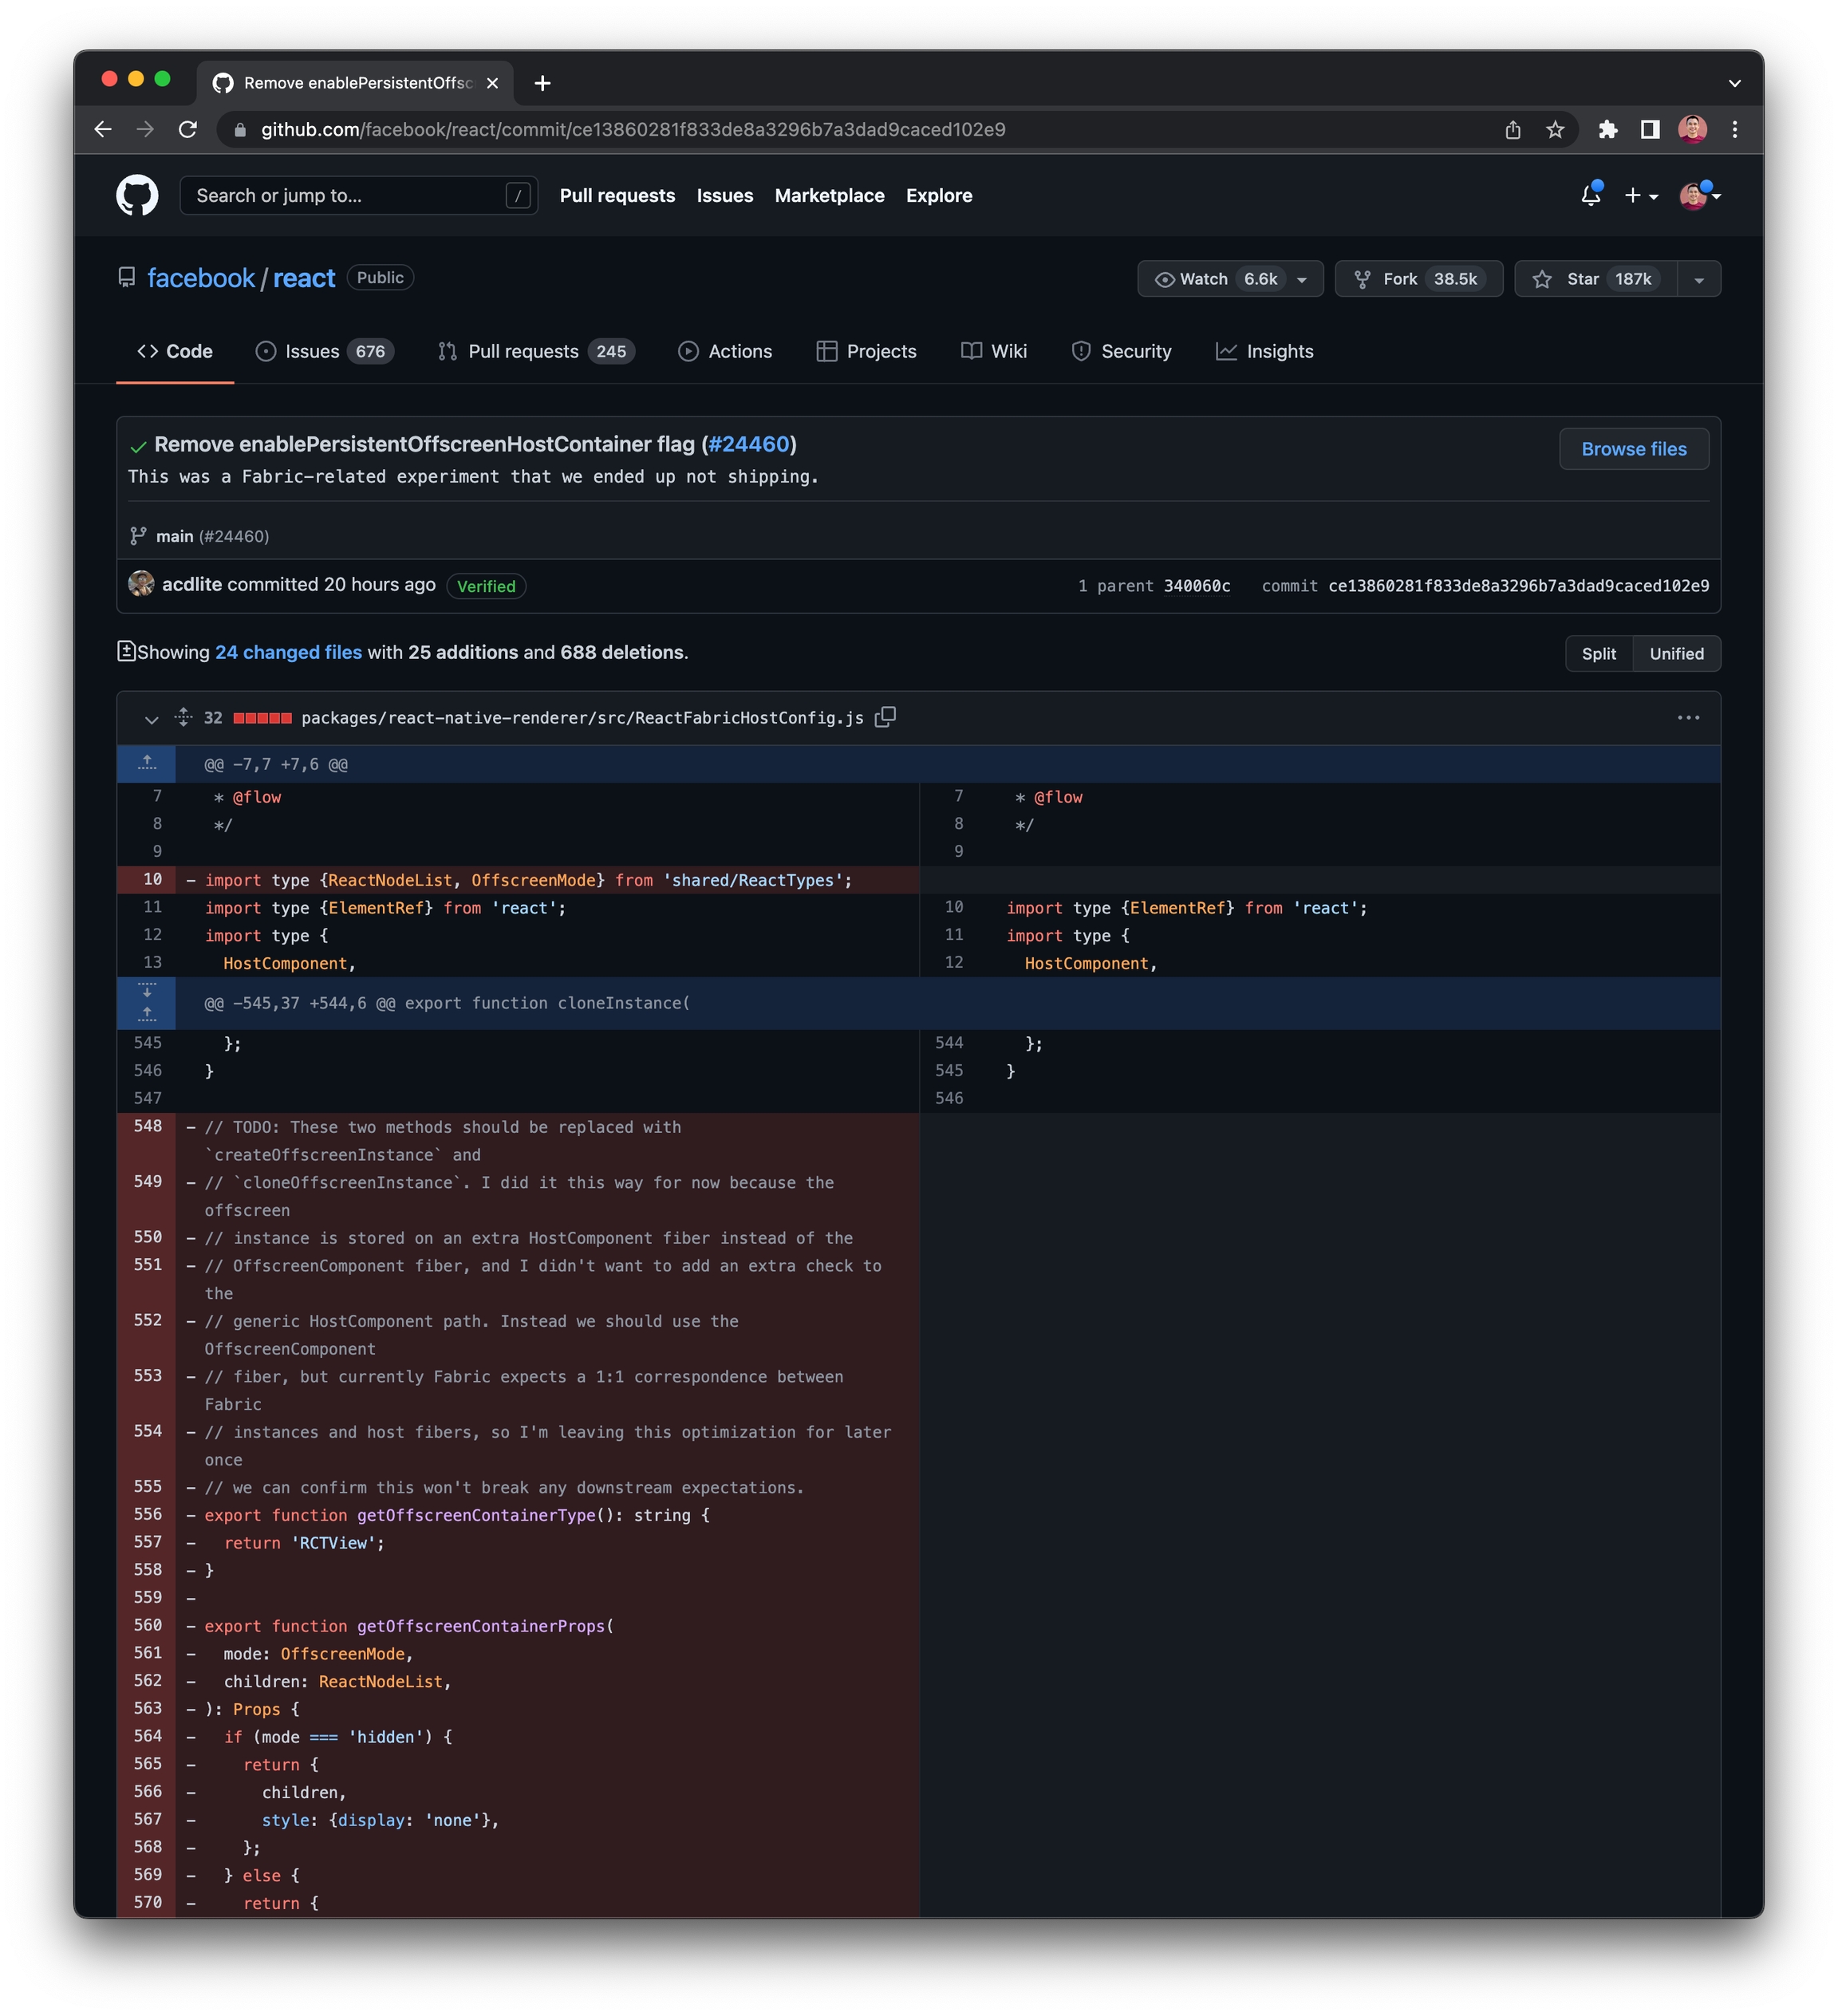Screen dimensions: 1838x2016
Task: Switch to the Wiki tab
Action: [x=994, y=351]
